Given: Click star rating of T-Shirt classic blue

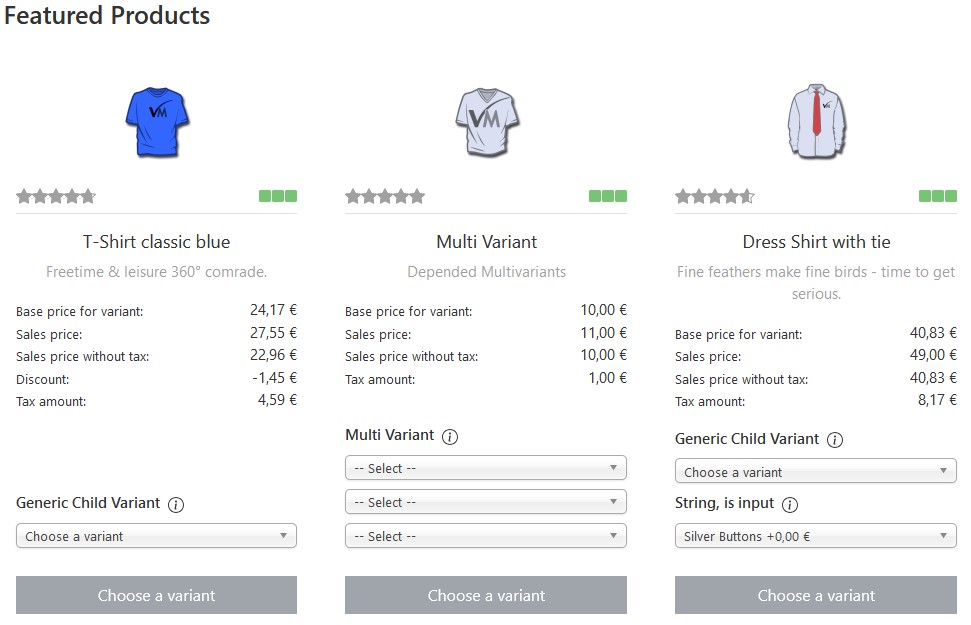Looking at the screenshot, I should pos(56,196).
